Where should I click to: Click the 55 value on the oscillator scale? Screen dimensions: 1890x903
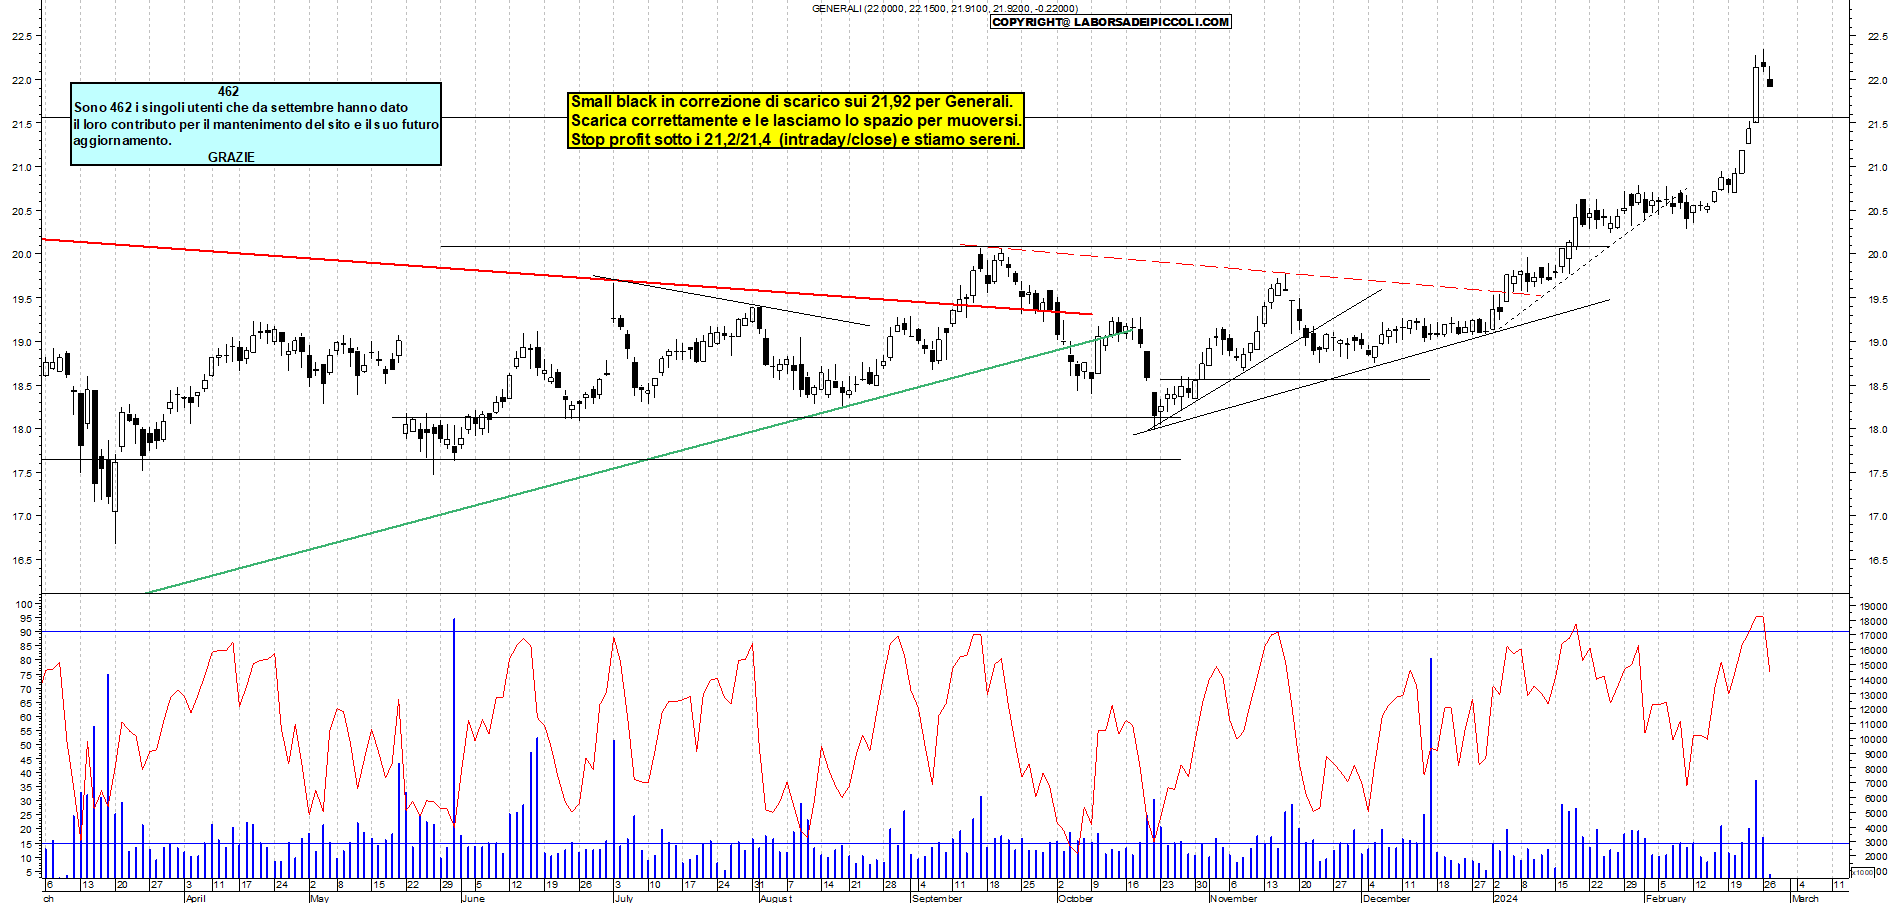[x=27, y=732]
